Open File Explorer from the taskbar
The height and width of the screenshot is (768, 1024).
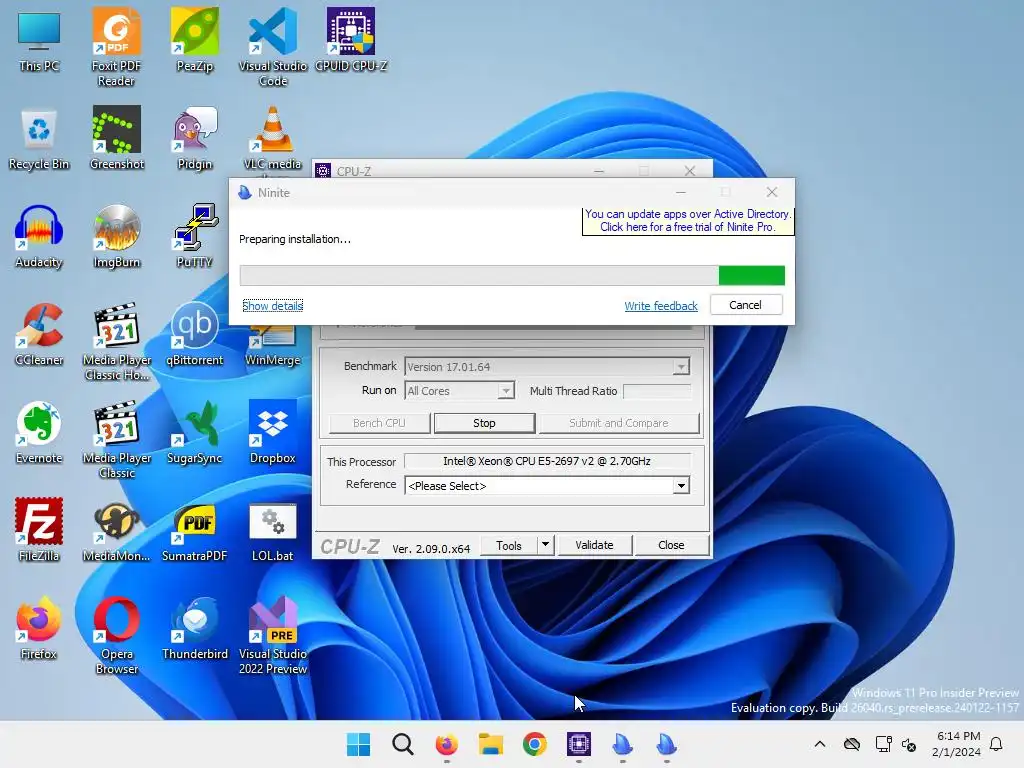point(490,744)
